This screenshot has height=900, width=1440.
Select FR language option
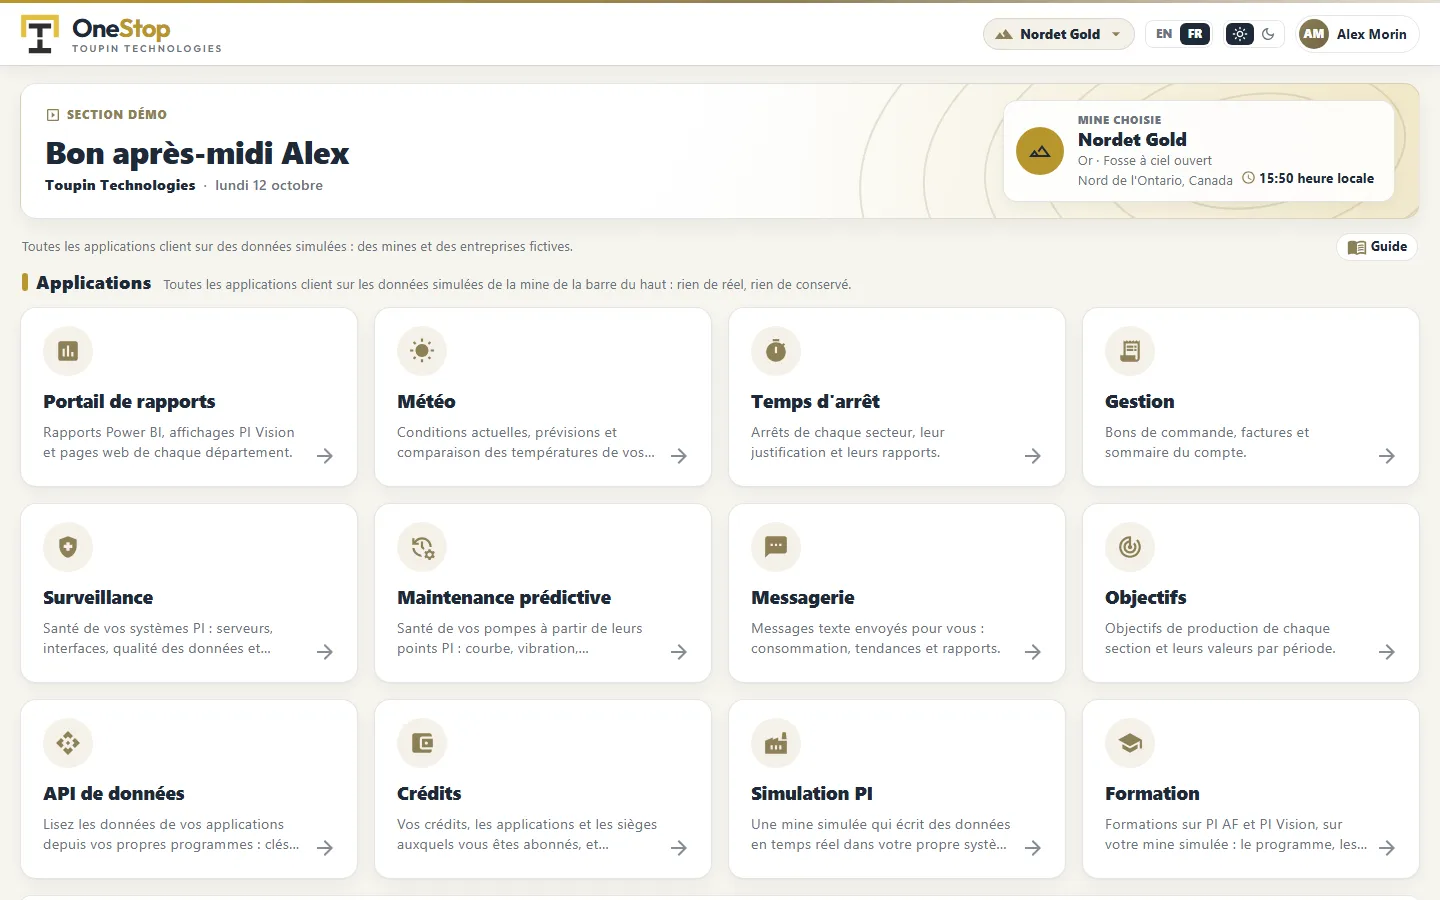click(1195, 34)
